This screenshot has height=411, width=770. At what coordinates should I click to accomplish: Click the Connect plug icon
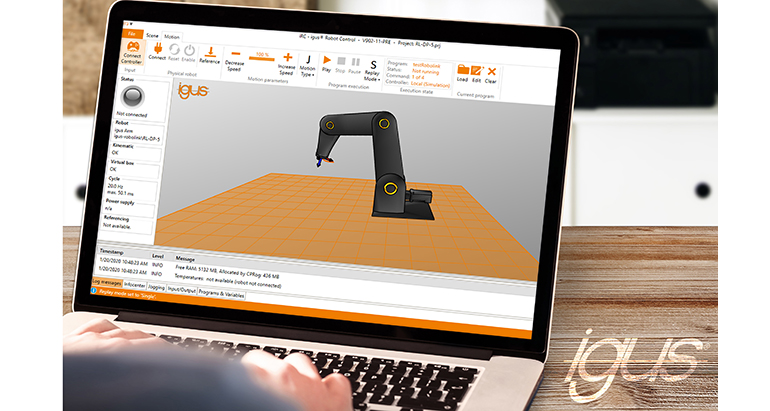(x=158, y=48)
